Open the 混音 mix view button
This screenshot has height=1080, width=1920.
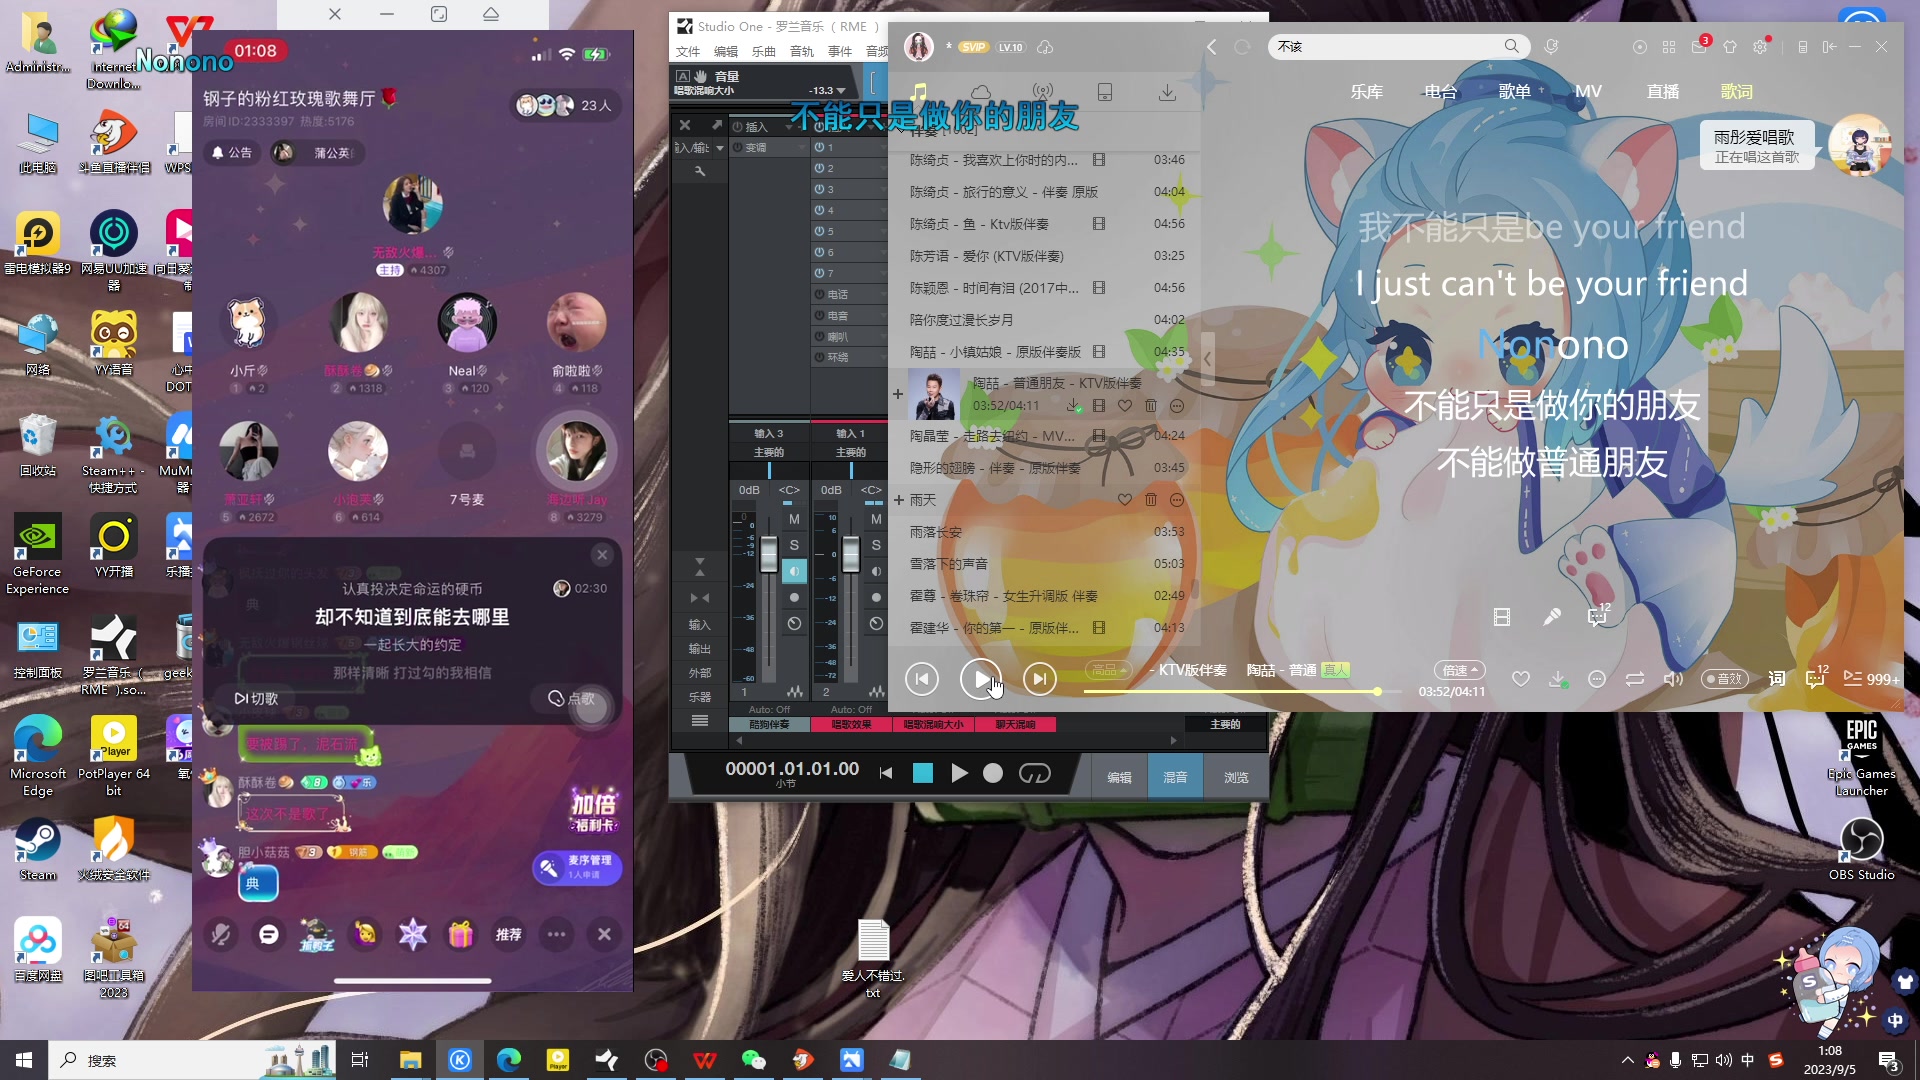click(1175, 777)
